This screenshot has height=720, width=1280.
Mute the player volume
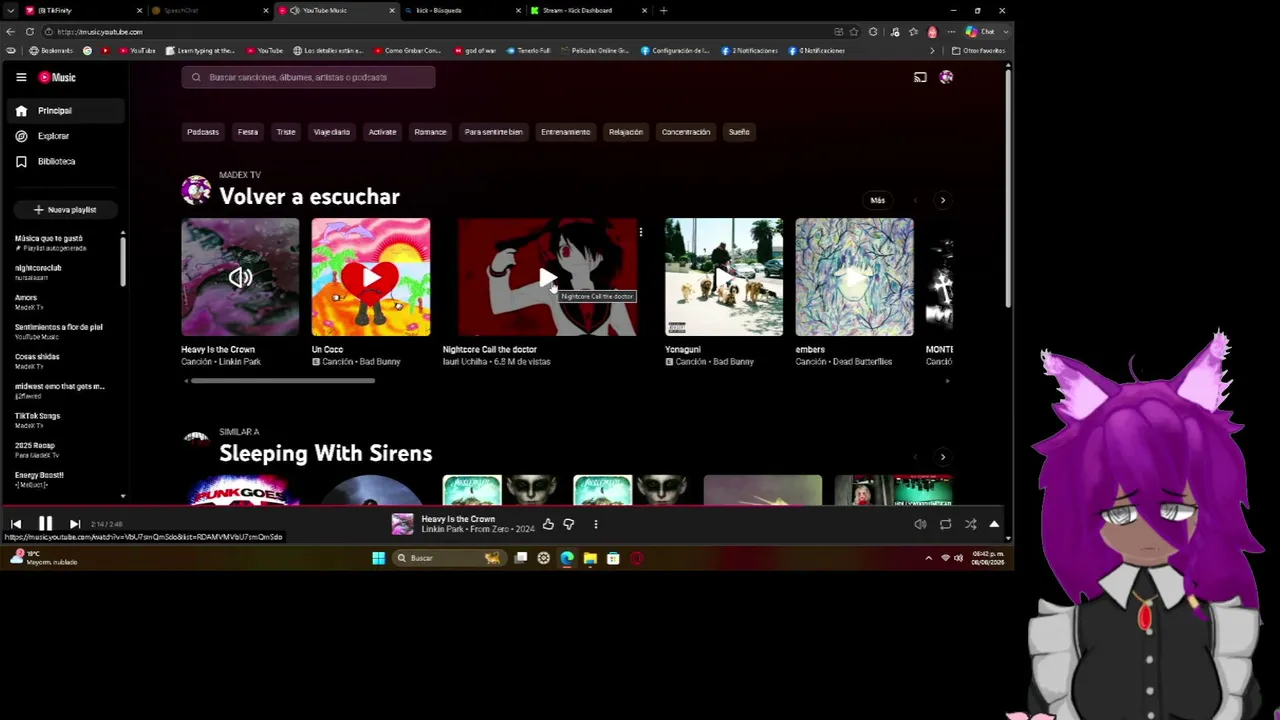920,524
